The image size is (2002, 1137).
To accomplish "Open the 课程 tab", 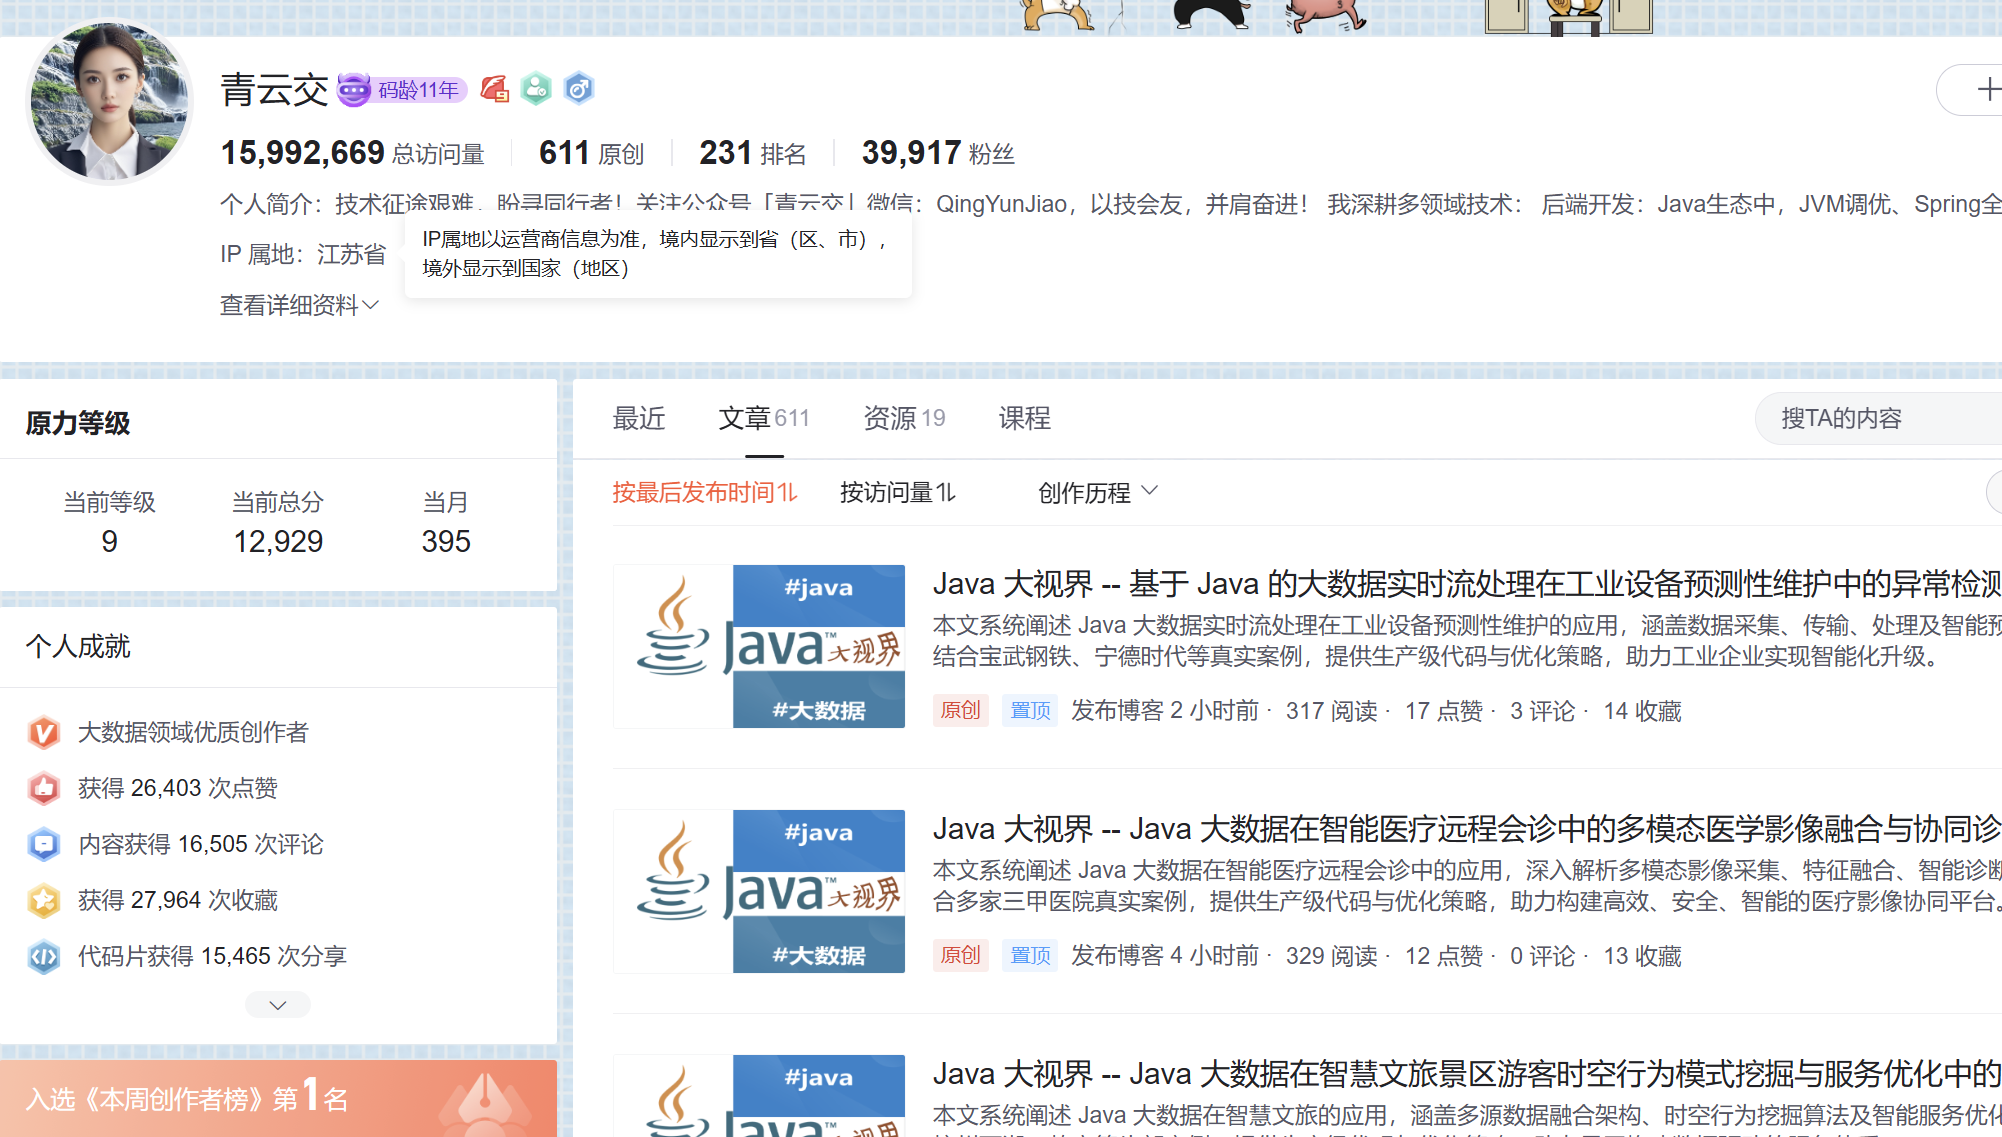I will 1024,418.
